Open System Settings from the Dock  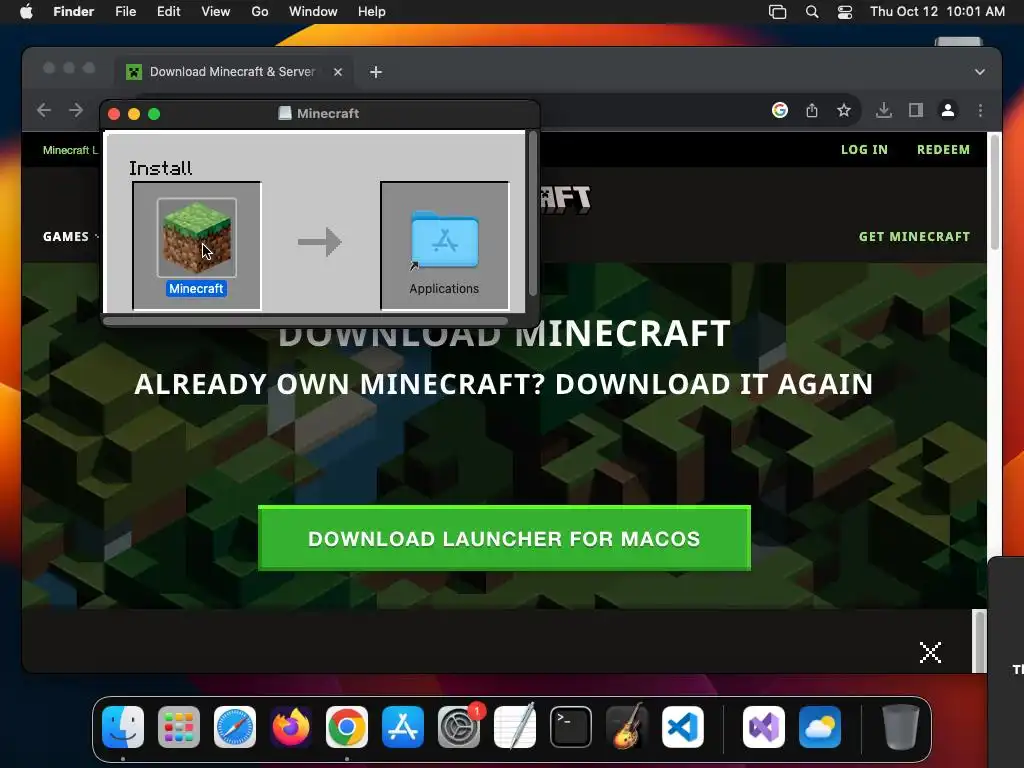click(458, 727)
